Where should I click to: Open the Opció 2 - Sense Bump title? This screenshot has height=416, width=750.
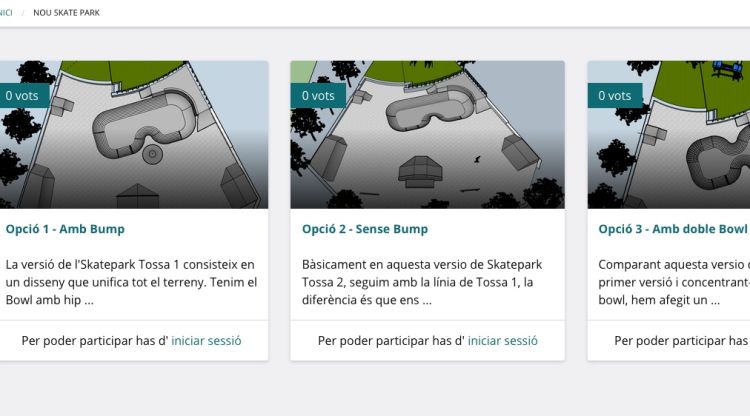[365, 229]
